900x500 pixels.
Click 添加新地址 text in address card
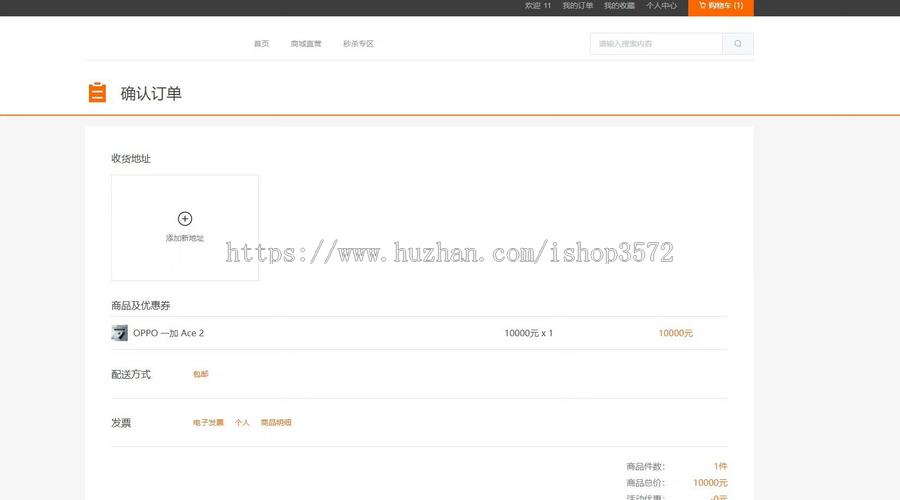(185, 238)
